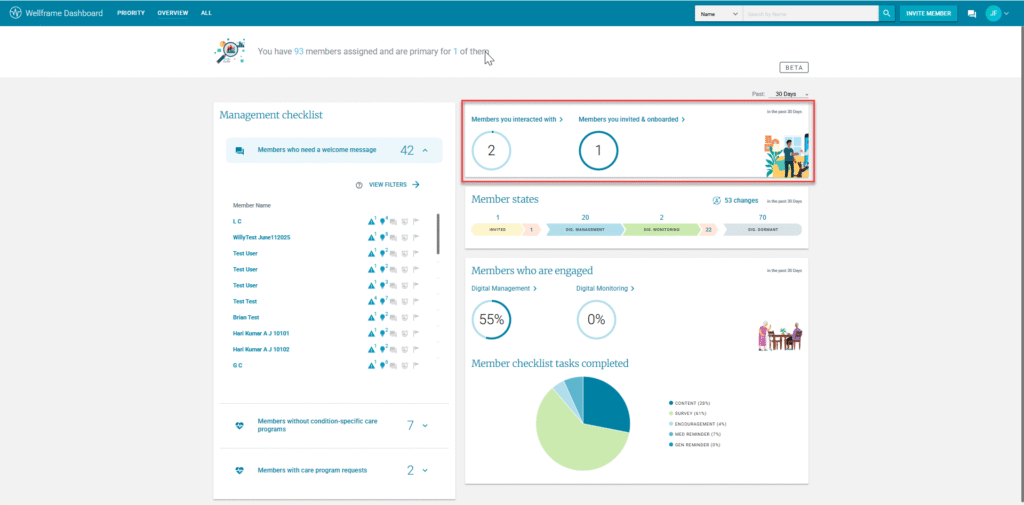Switch to the Overview tab
The width and height of the screenshot is (1024, 505).
pos(173,13)
